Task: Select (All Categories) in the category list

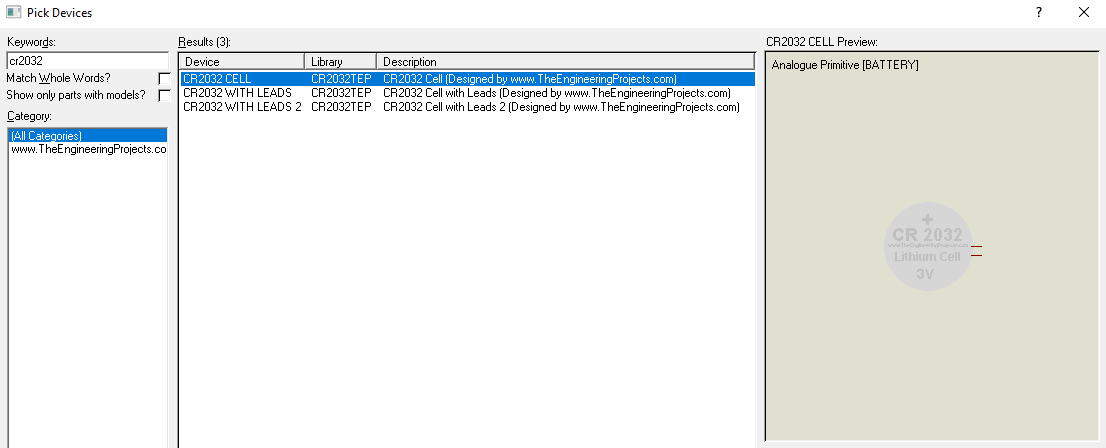Action: pos(46,135)
